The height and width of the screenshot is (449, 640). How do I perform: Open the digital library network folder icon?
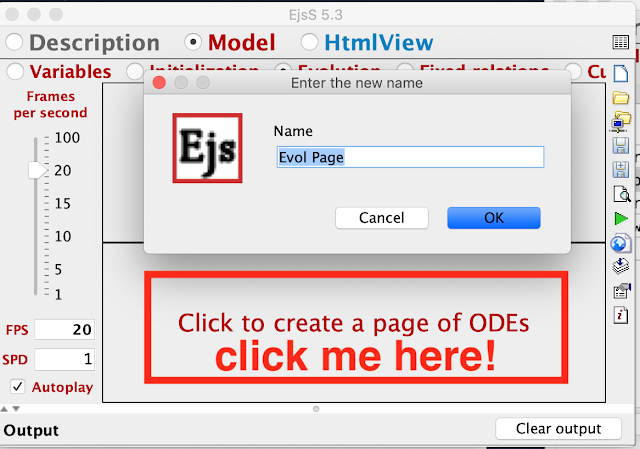[620, 122]
